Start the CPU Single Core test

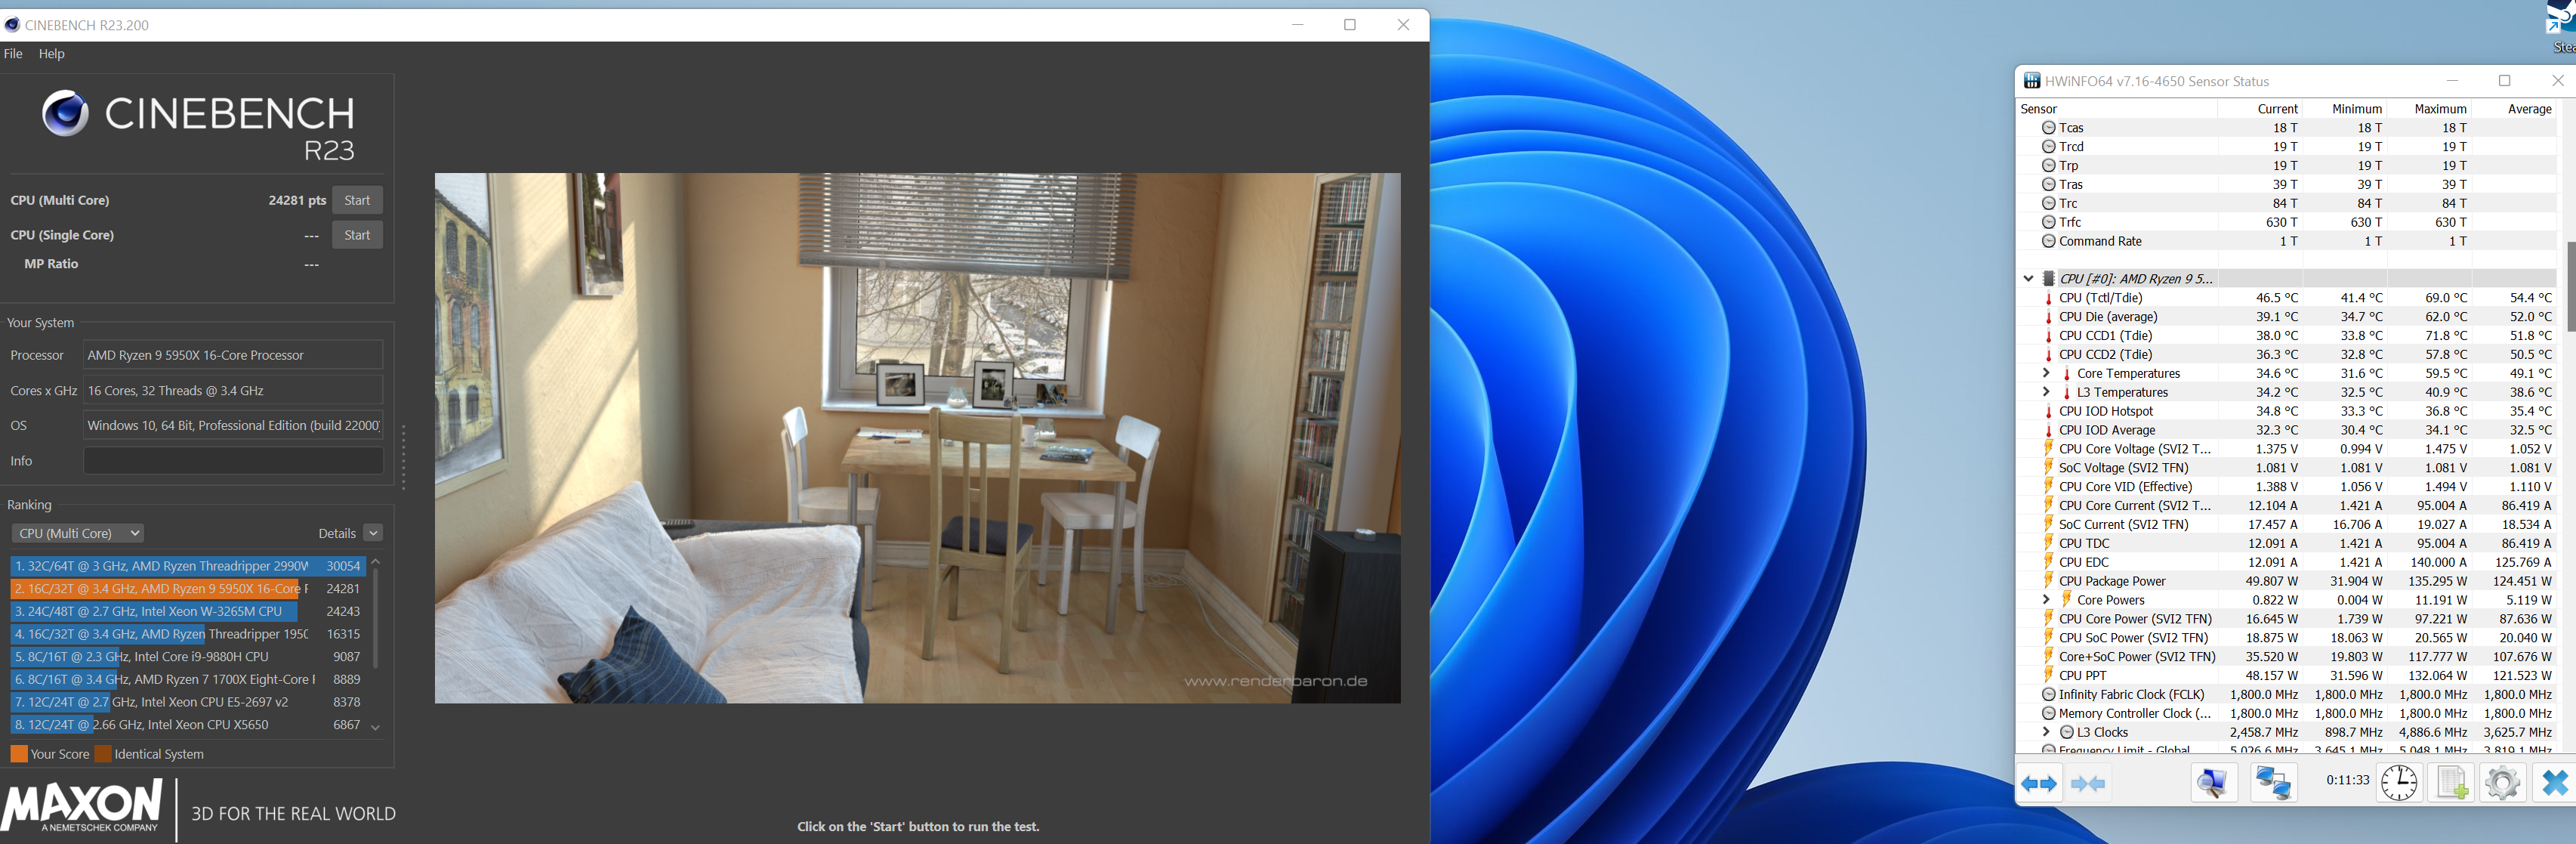(x=357, y=235)
